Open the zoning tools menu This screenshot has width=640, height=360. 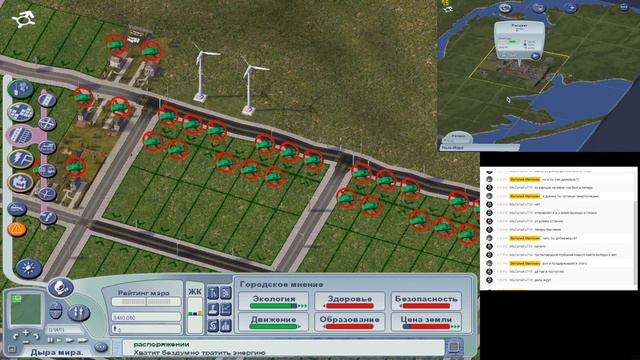point(20,112)
